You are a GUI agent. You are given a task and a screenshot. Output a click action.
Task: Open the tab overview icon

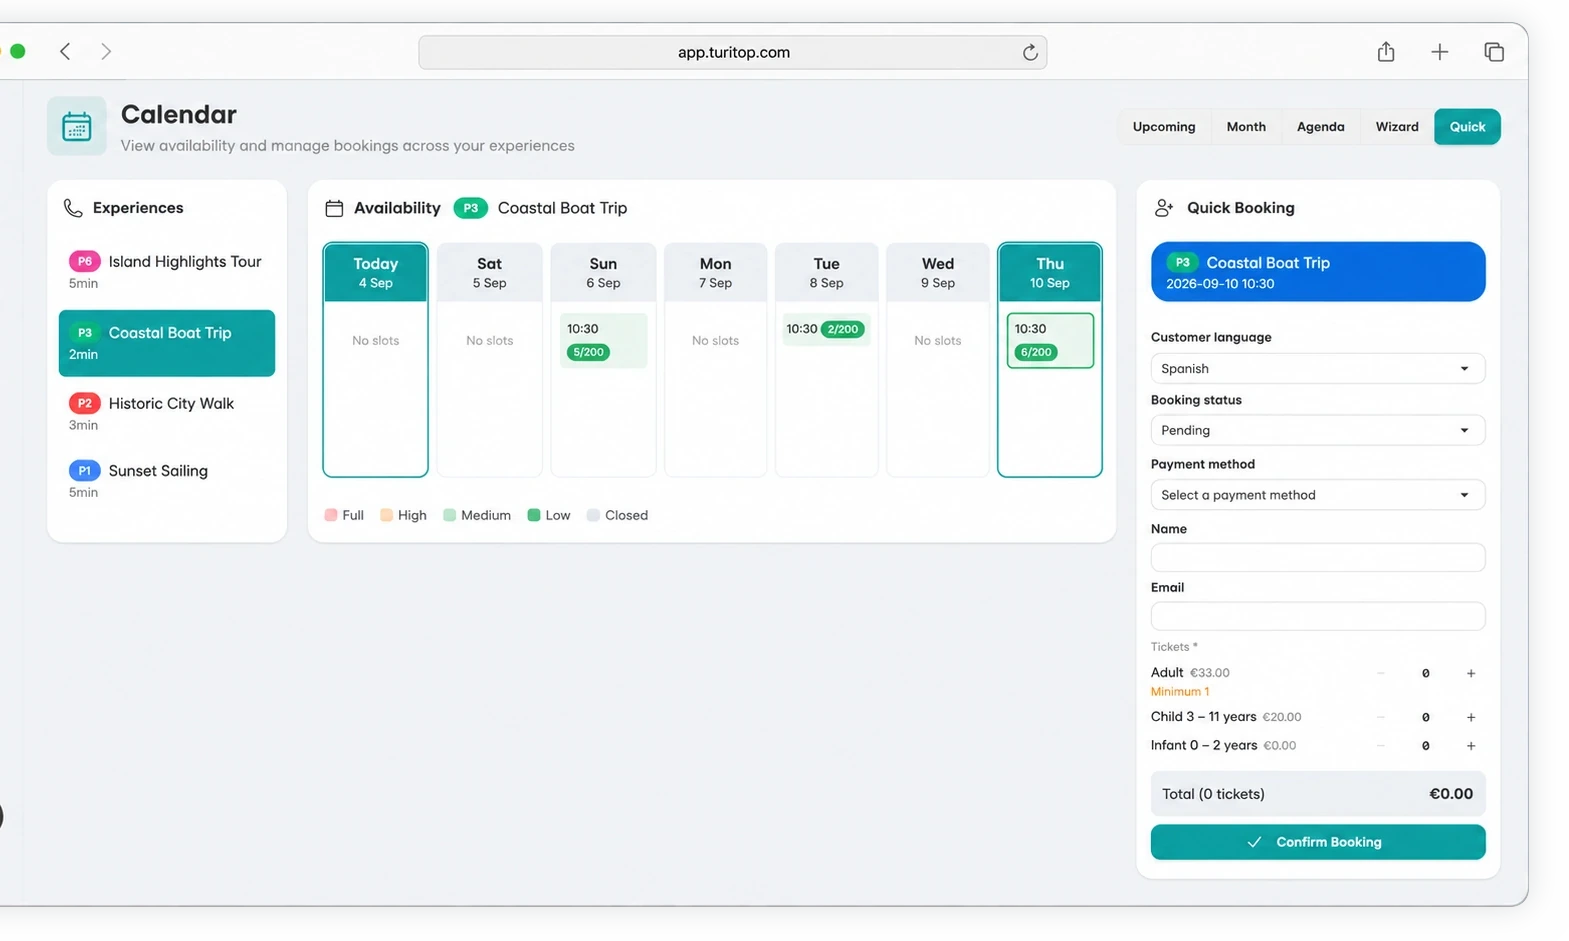1493,52
